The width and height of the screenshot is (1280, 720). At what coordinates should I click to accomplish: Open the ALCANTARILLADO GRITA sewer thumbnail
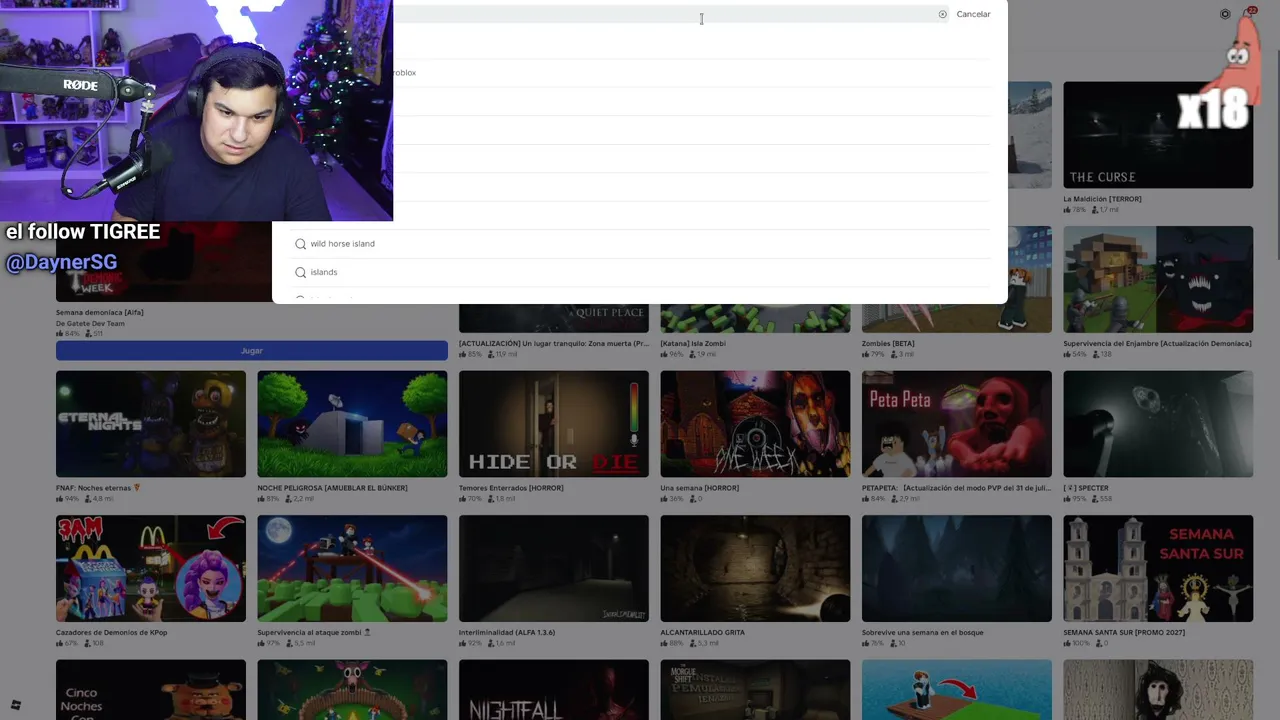(755, 568)
